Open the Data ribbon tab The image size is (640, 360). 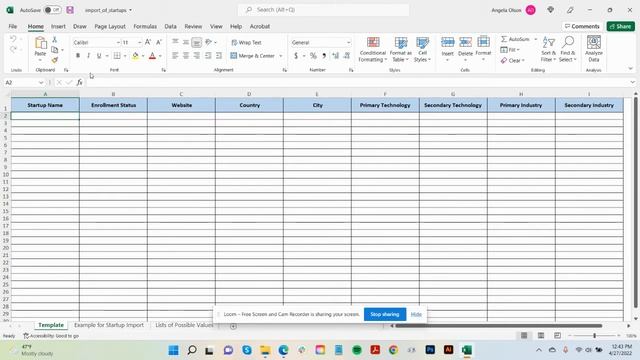(171, 26)
